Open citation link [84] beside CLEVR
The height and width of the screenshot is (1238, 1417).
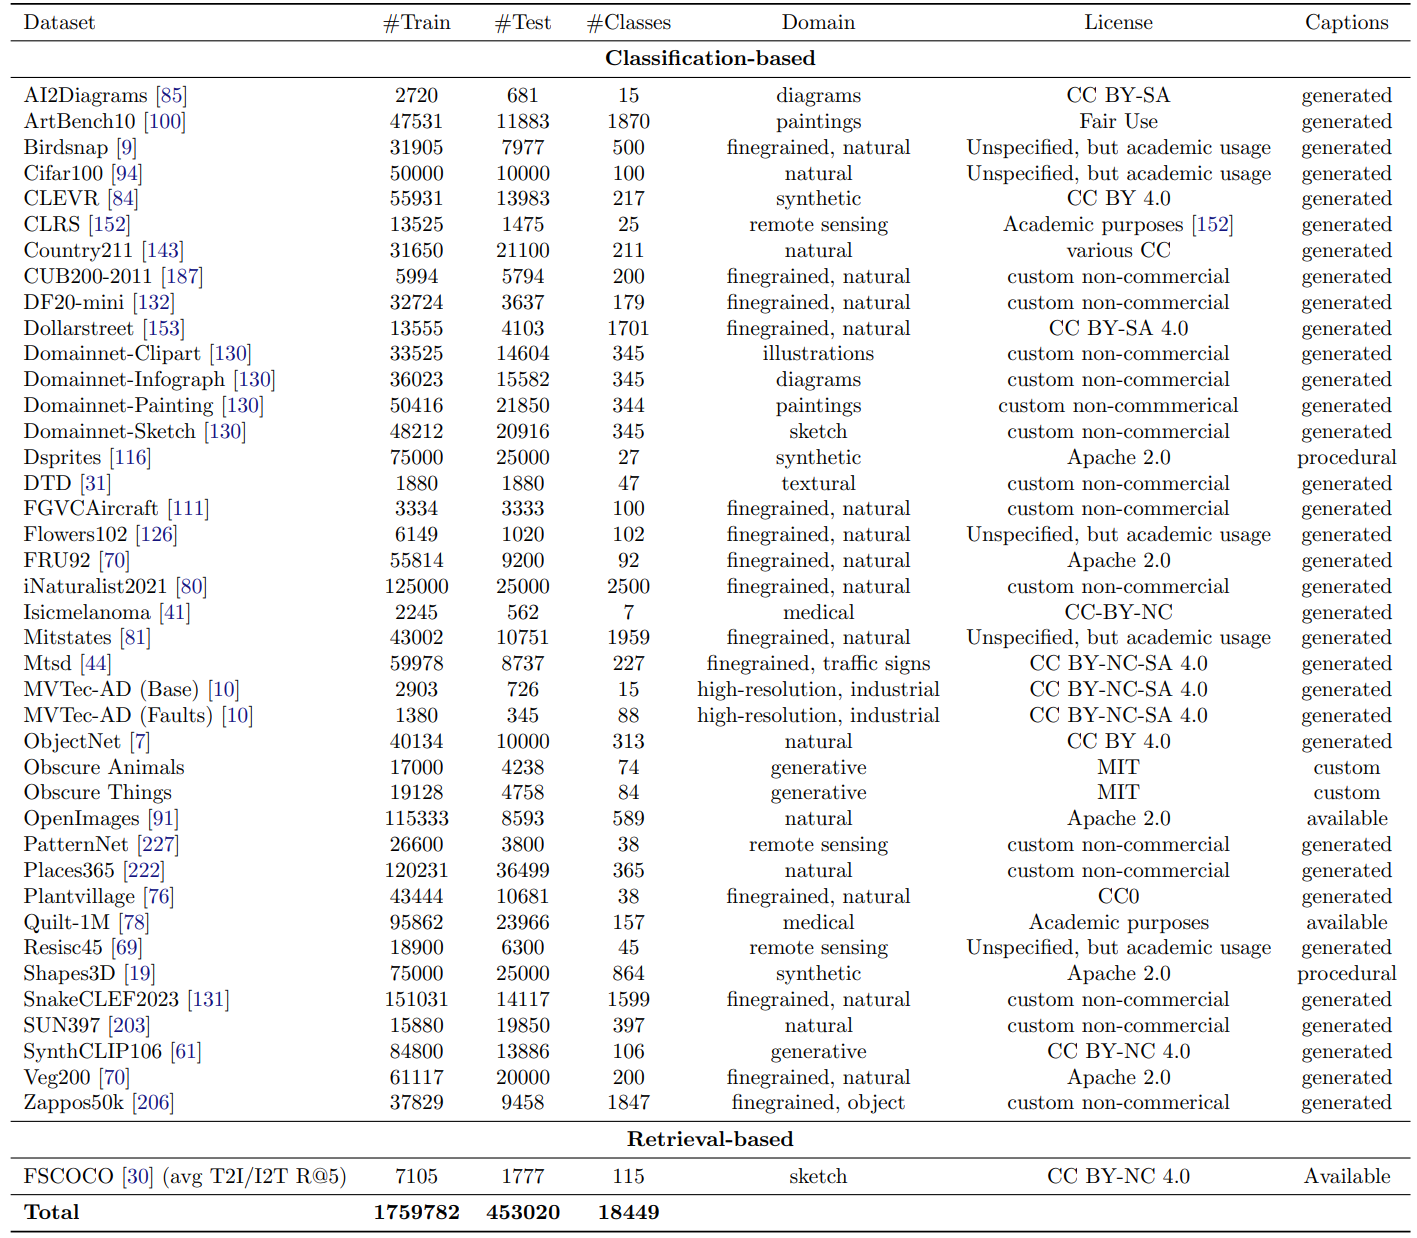pyautogui.click(x=123, y=198)
